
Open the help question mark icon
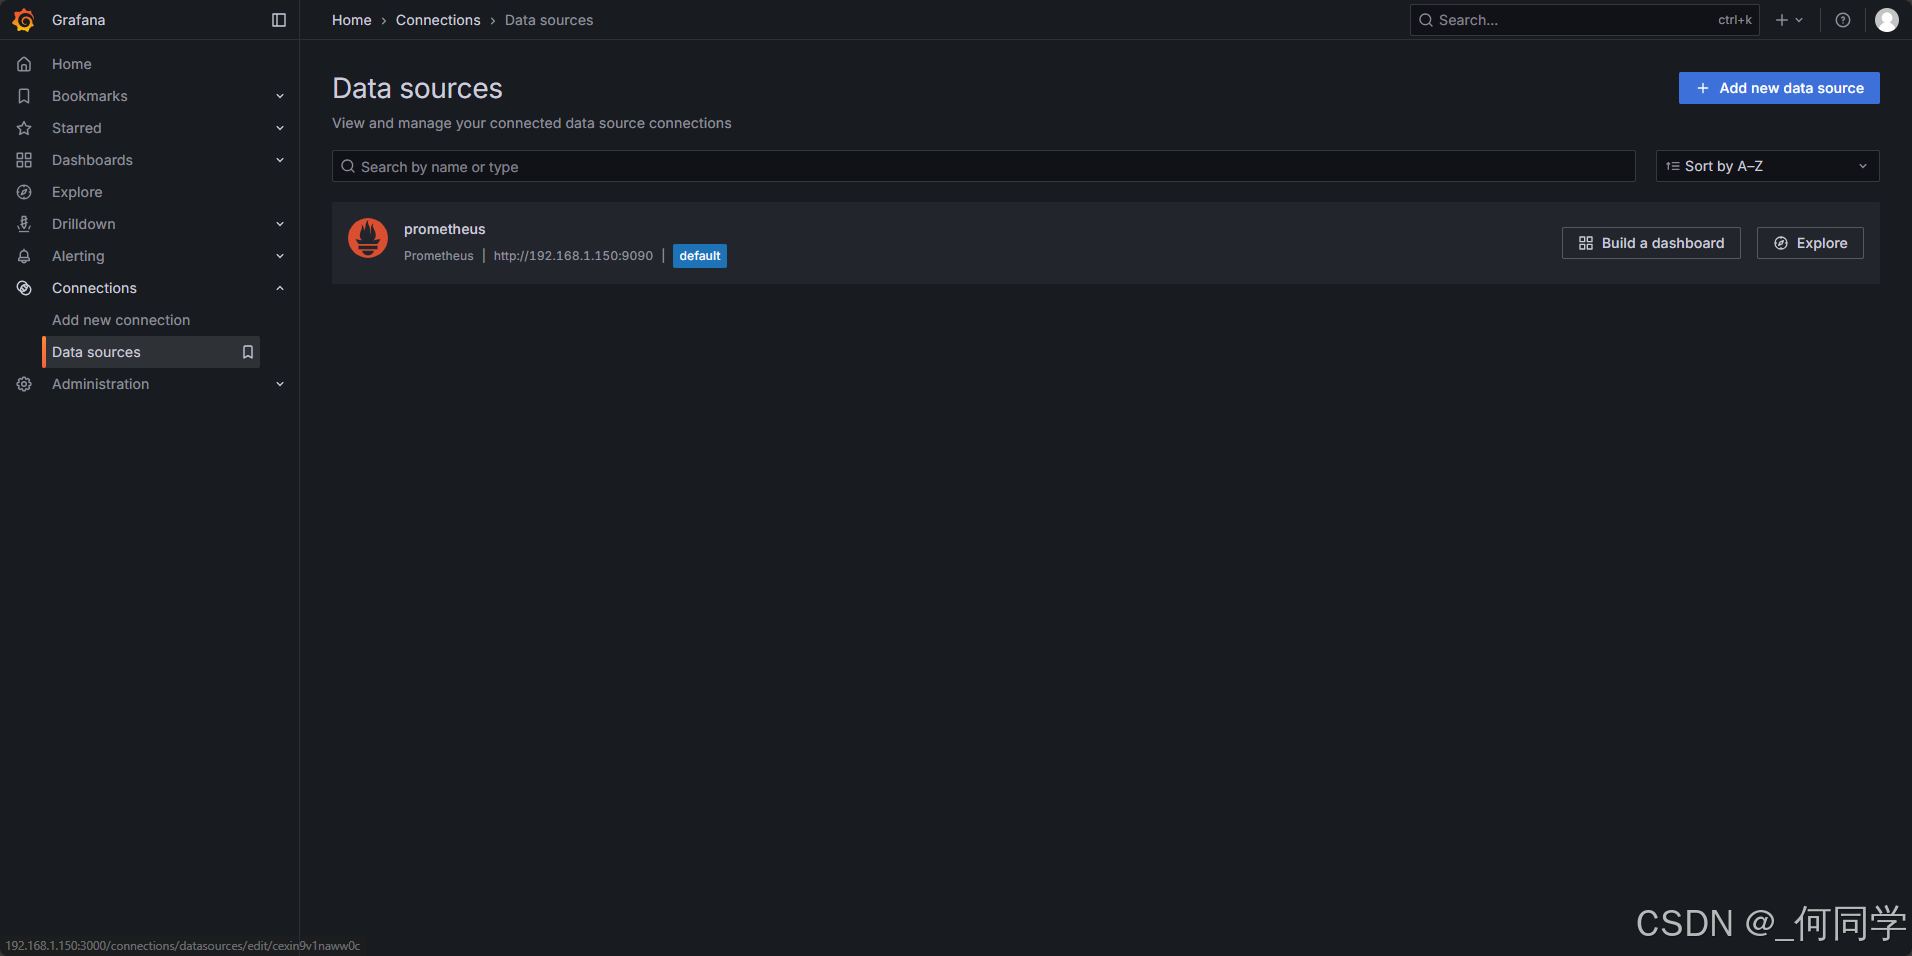(x=1843, y=20)
